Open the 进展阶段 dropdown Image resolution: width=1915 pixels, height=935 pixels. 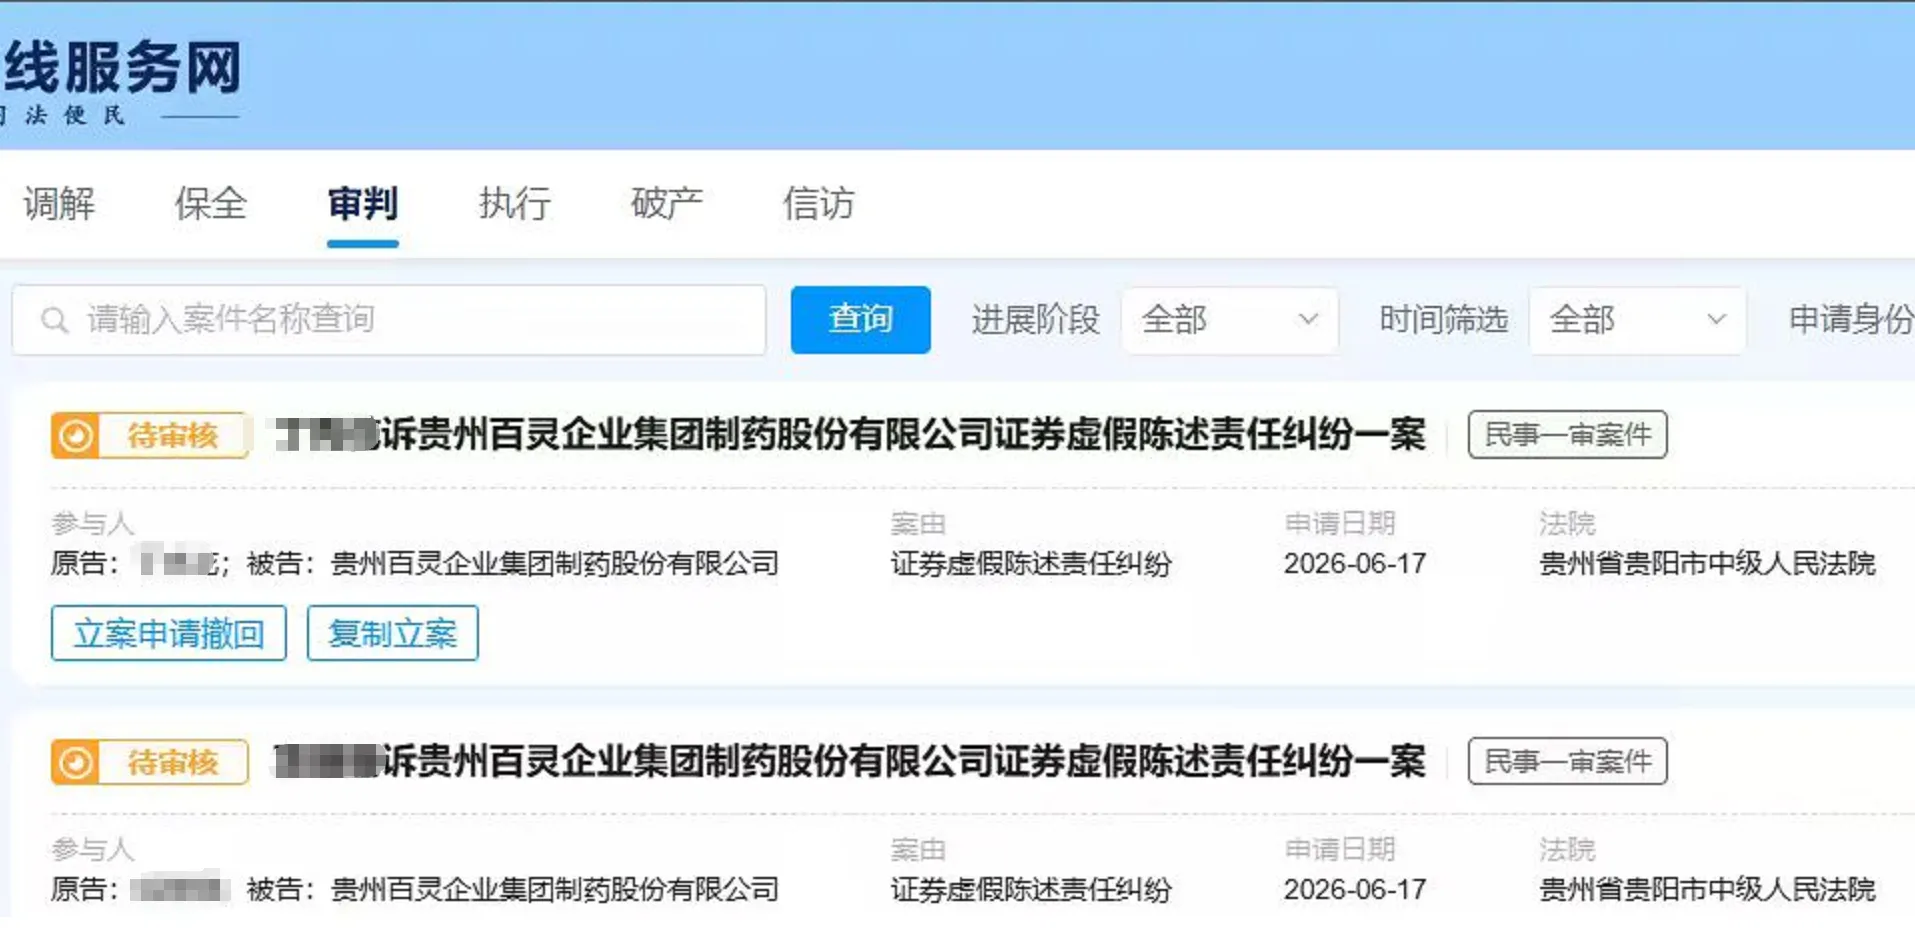(x=1230, y=320)
